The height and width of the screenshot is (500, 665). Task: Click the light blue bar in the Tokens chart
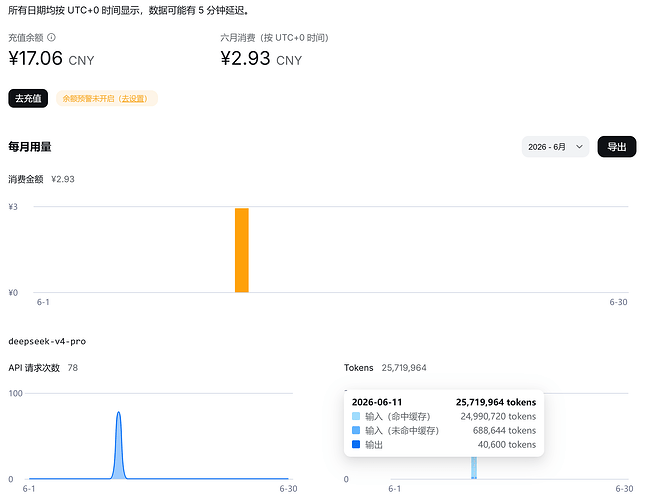[x=474, y=467]
